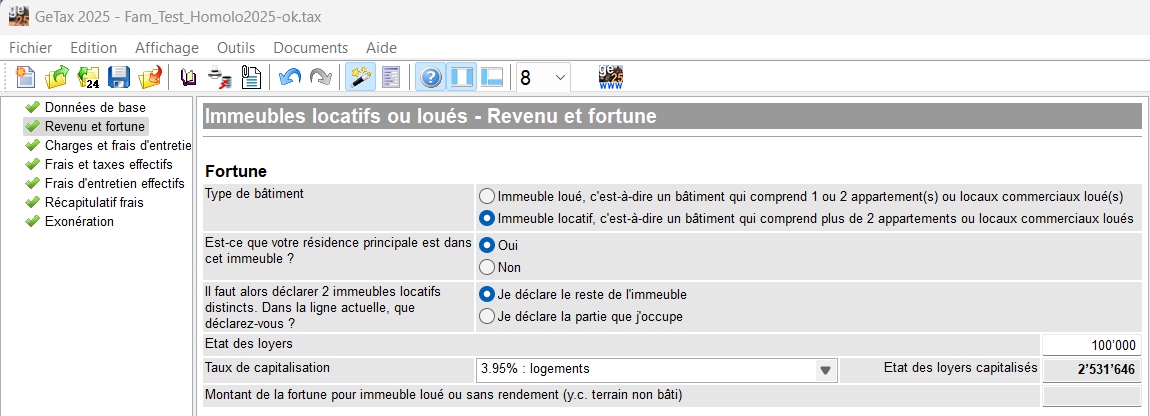Screen dimensions: 1150x416
Task: Click the grey redo arrow icon
Action: tap(320, 77)
